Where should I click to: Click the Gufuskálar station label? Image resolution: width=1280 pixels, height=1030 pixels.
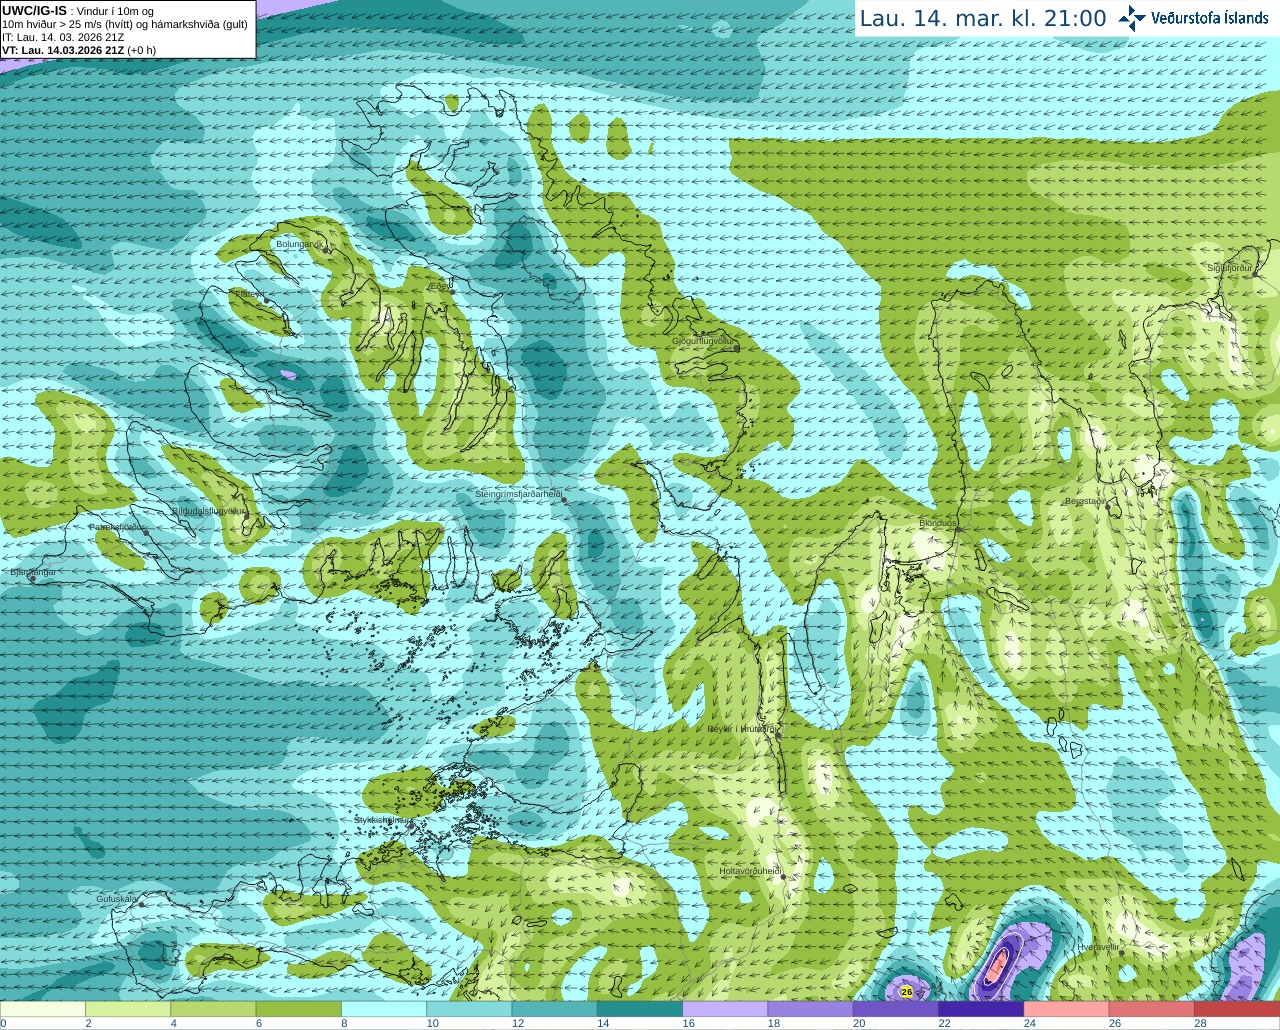(117, 899)
